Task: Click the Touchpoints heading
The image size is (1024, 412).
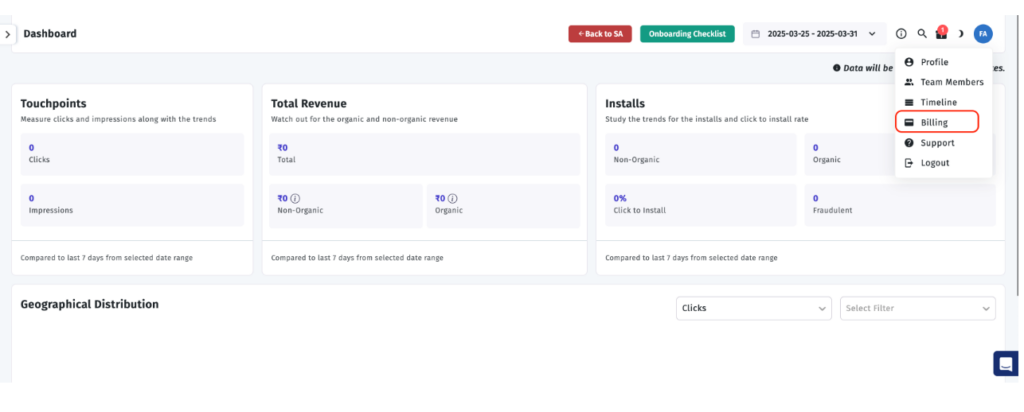Action: pos(54,104)
